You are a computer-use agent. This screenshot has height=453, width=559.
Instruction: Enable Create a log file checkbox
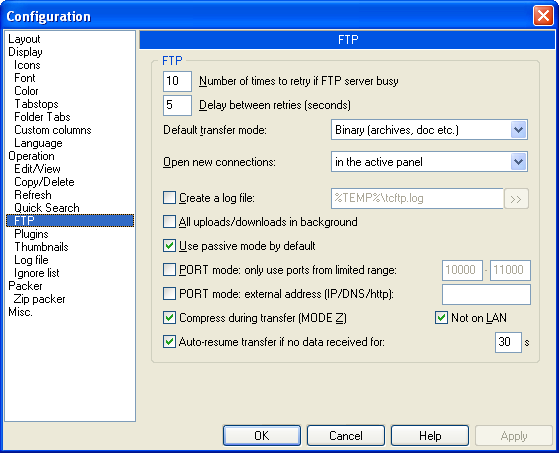[169, 198]
